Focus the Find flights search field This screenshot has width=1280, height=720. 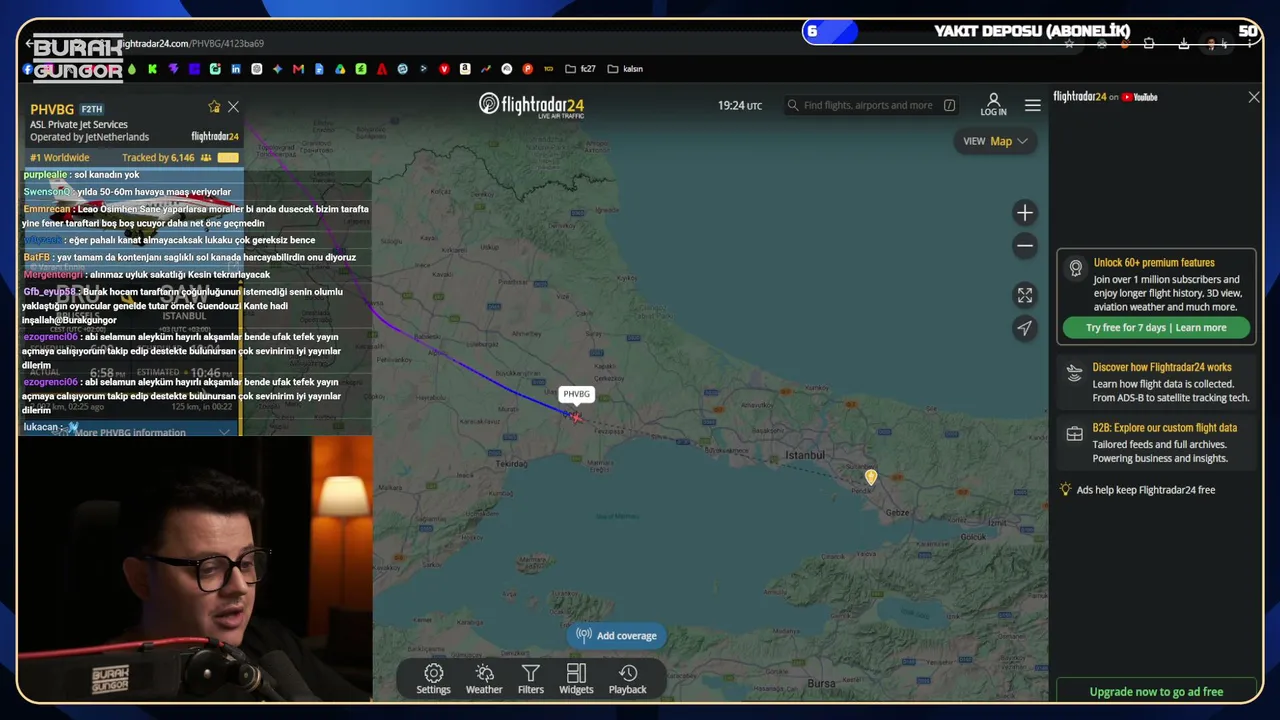[871, 105]
